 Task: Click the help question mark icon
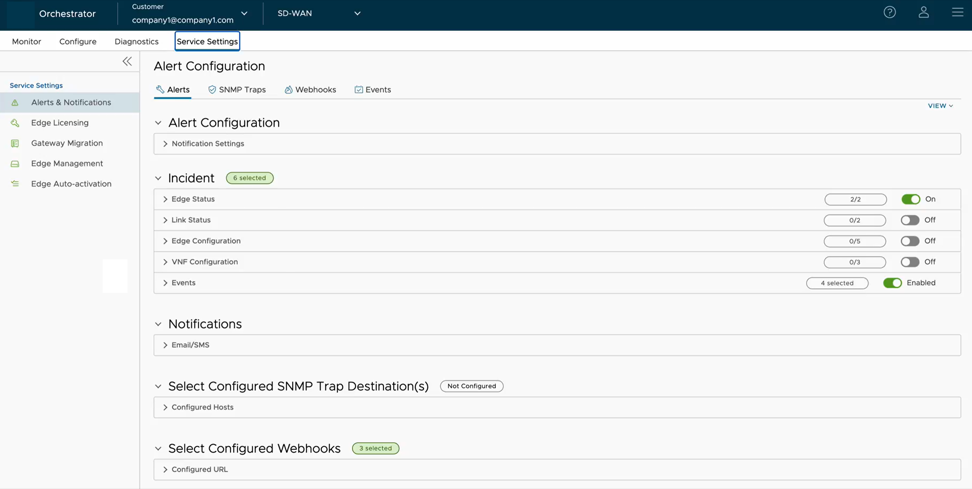click(889, 13)
